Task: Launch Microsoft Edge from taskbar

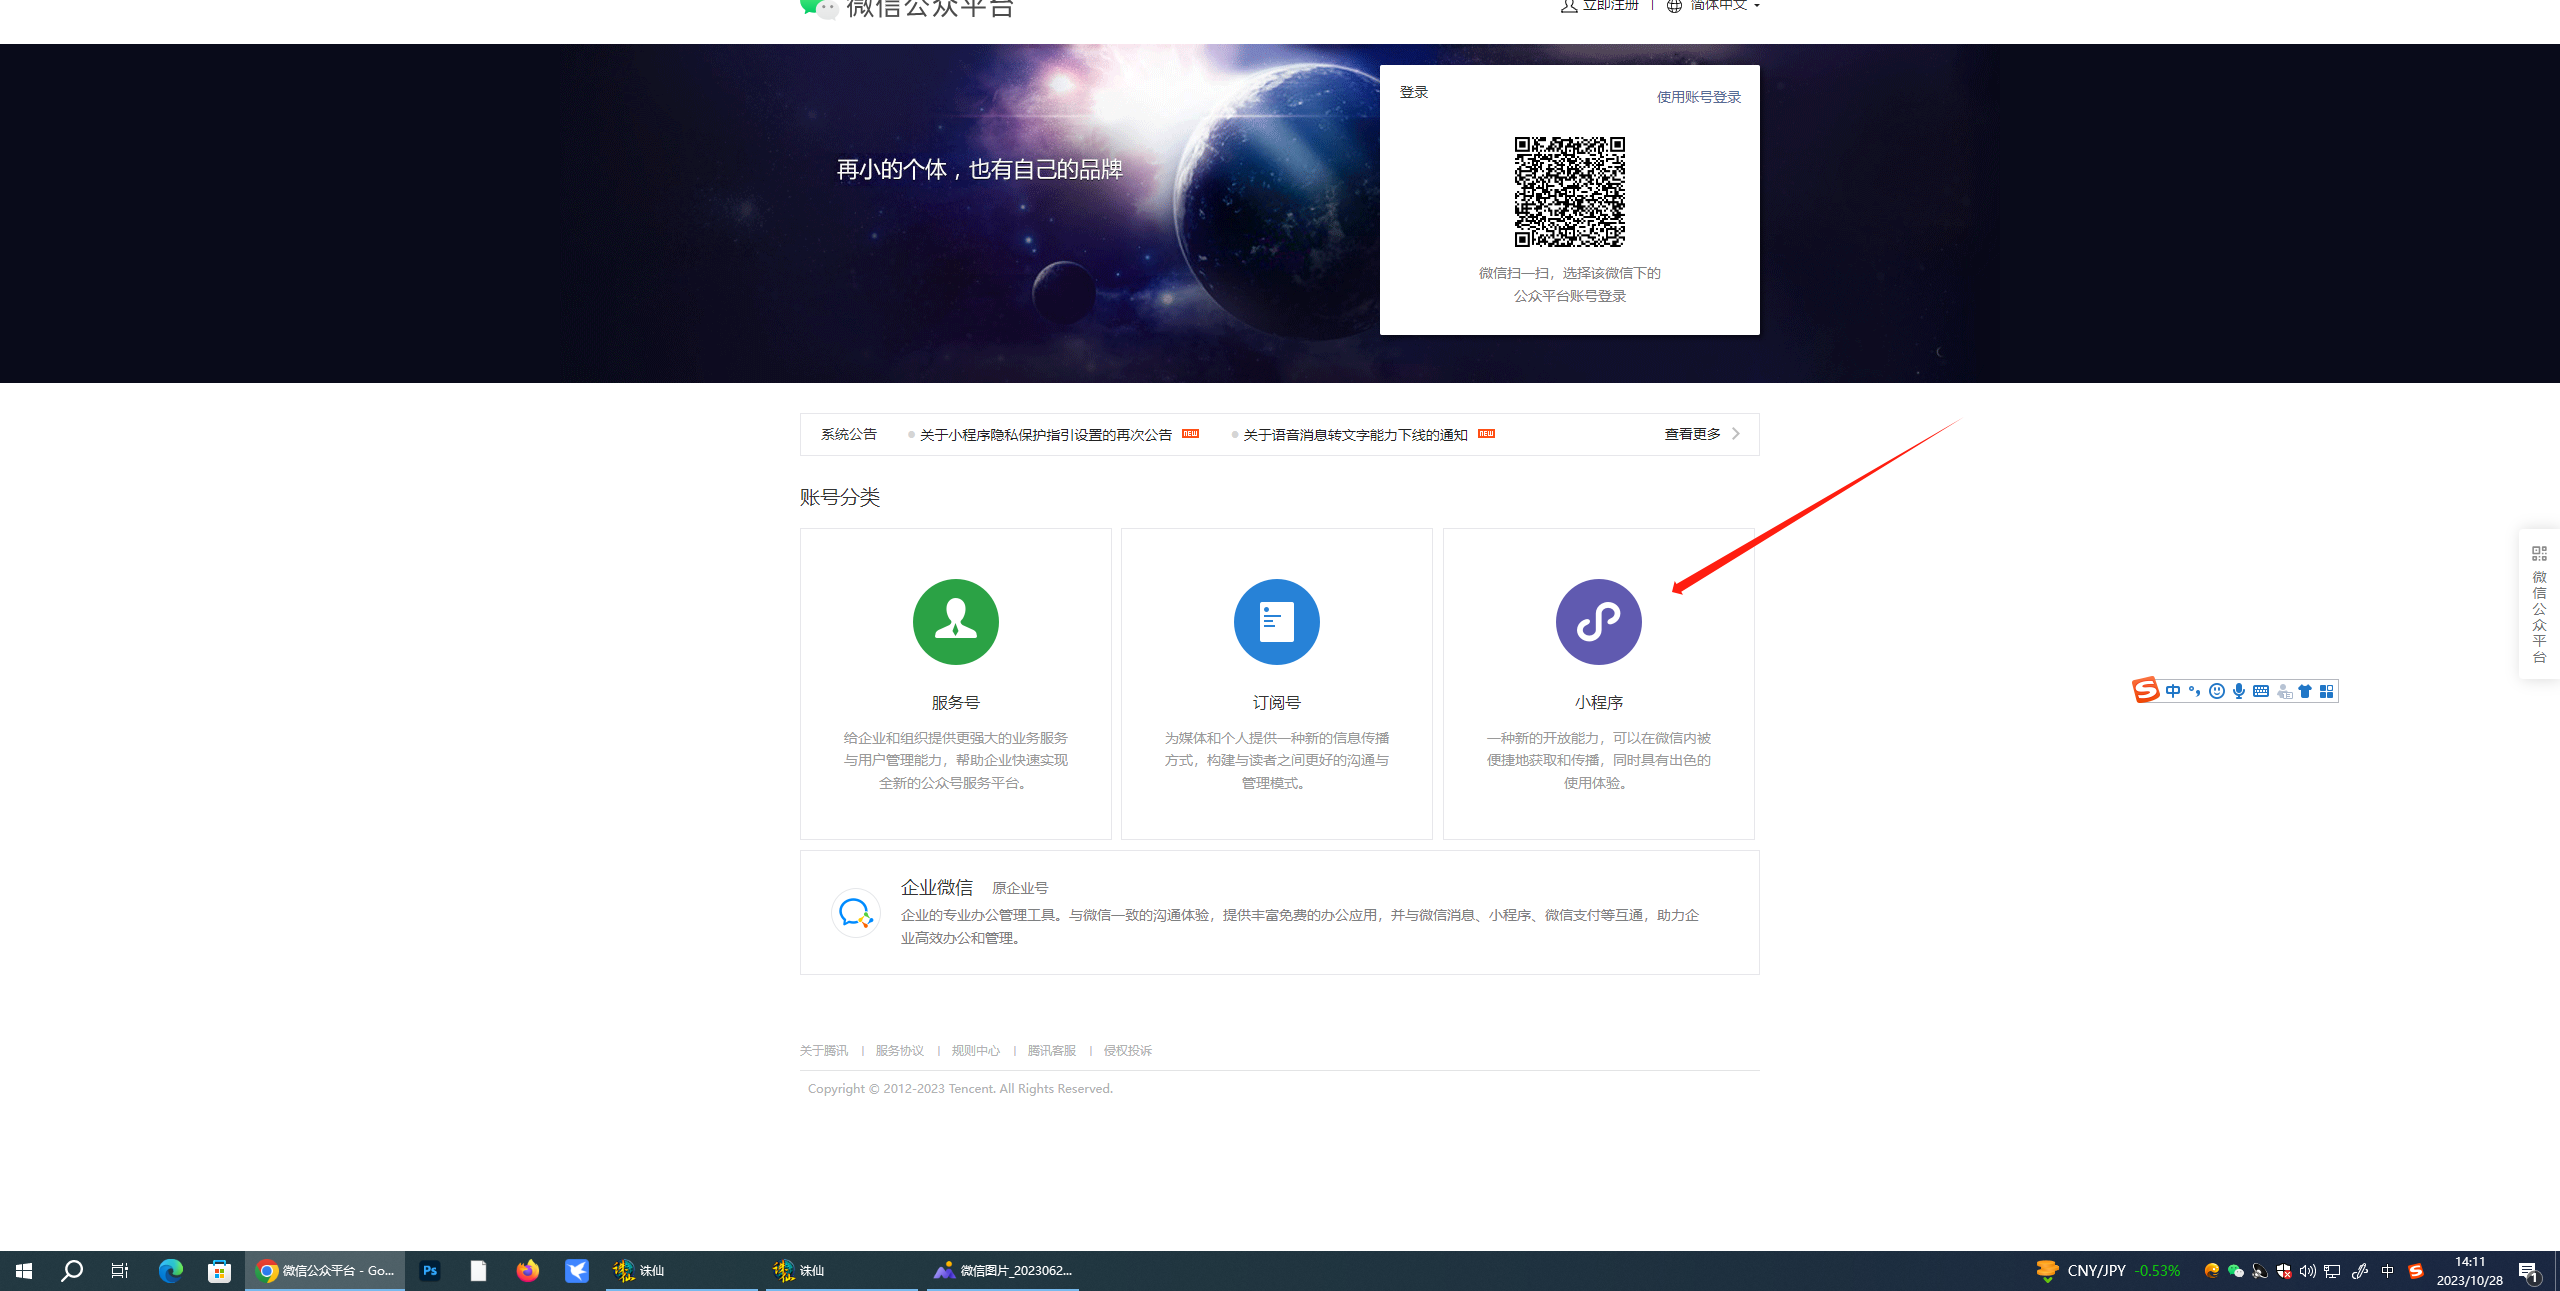Action: coord(170,1270)
